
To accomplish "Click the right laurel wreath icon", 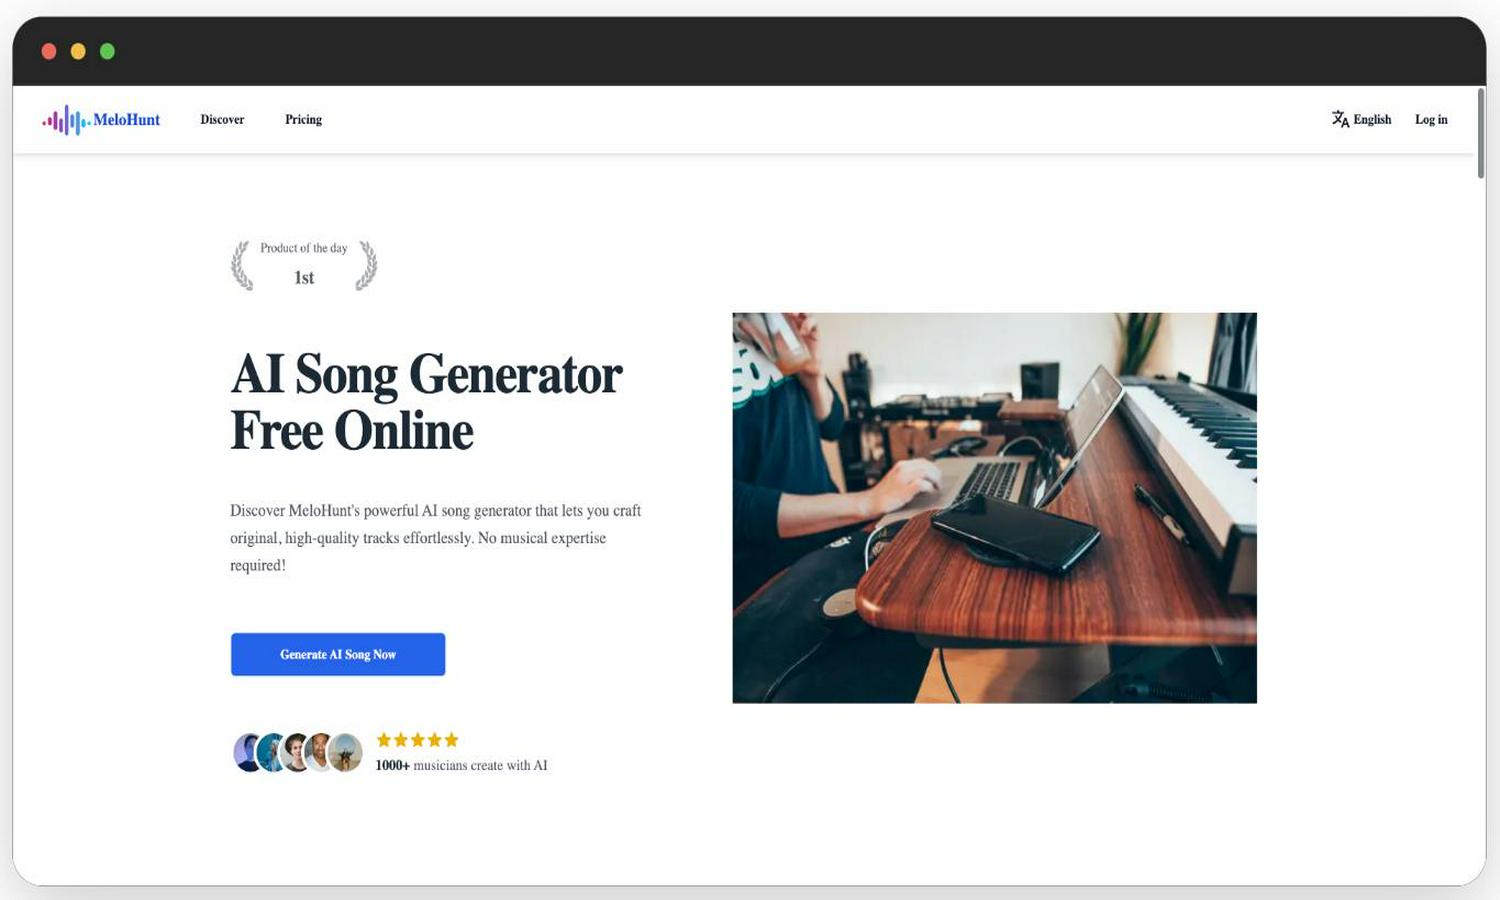I will tap(367, 266).
